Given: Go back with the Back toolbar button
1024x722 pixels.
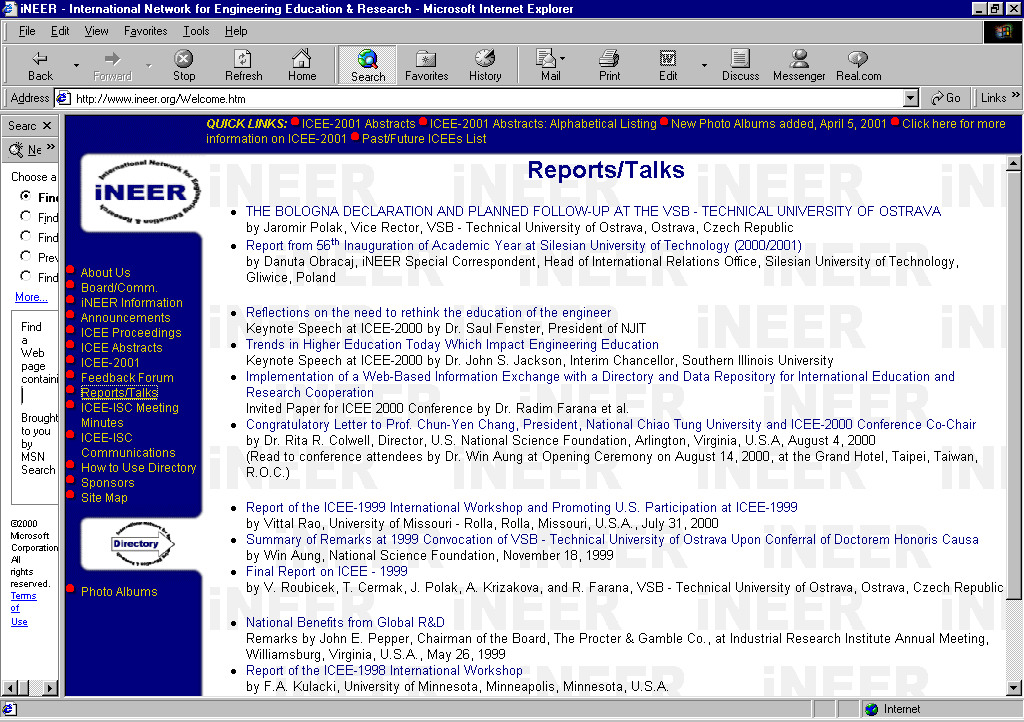Looking at the screenshot, I should tap(40, 65).
